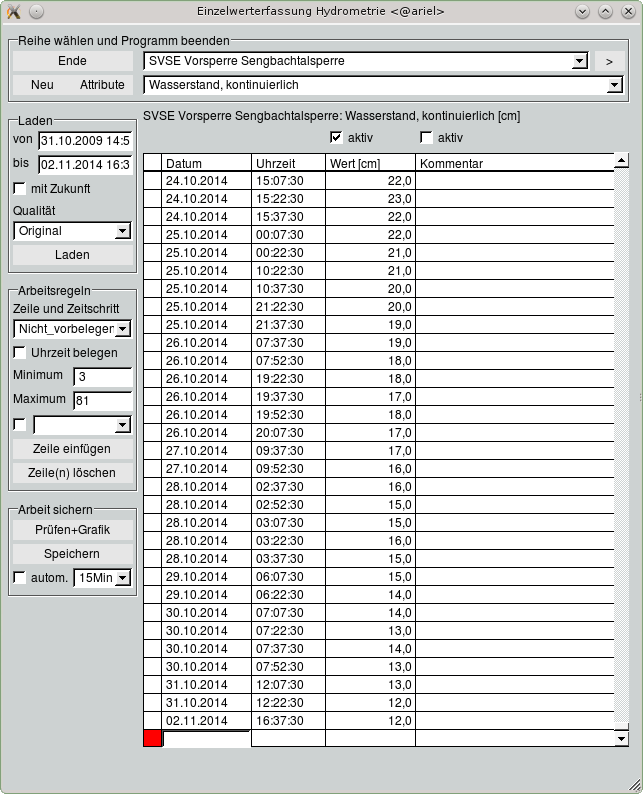Click the 'Zeile einfügen' button
643x794 pixels.
pos(72,449)
